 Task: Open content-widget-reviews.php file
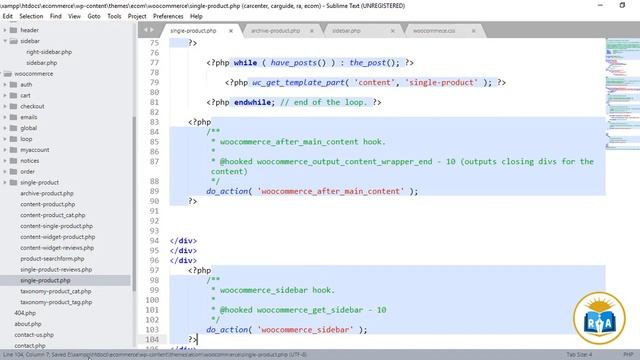pos(57,248)
